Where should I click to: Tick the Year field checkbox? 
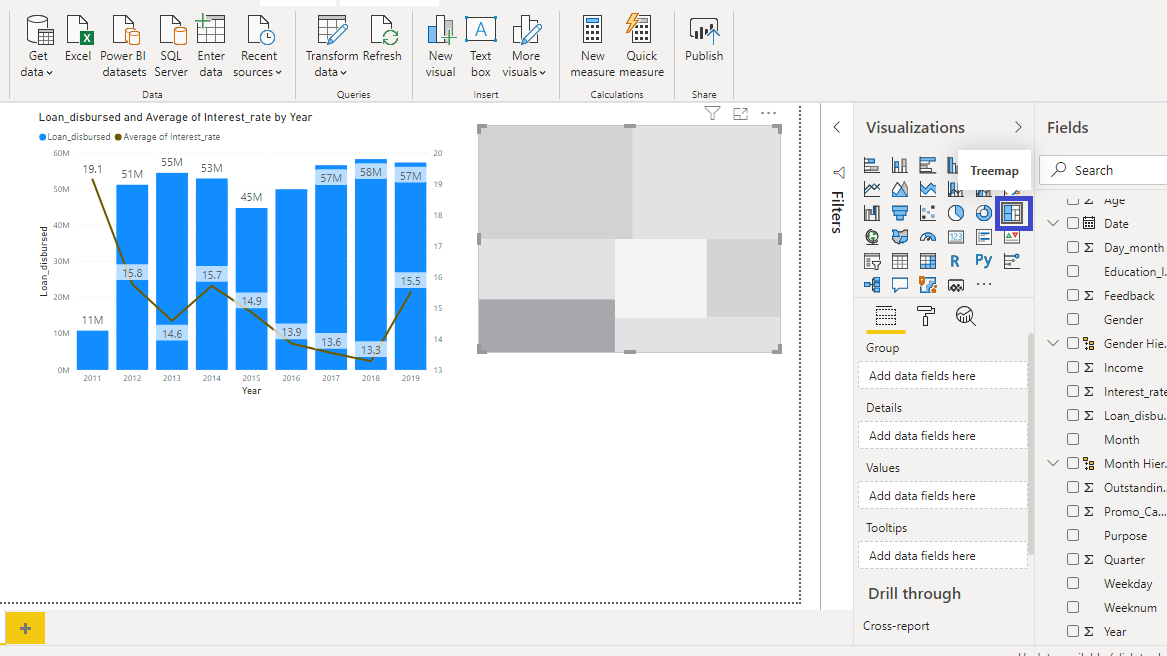click(x=1072, y=631)
